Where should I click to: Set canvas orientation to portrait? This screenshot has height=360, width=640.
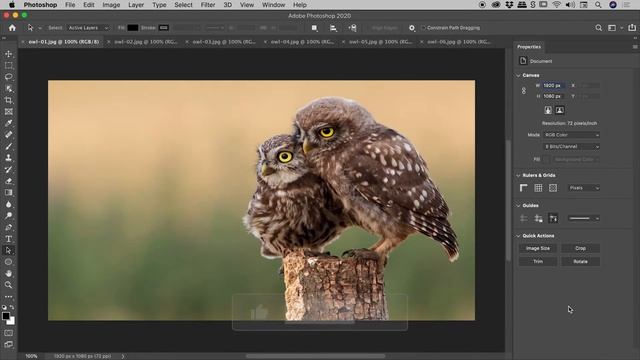[548, 110]
